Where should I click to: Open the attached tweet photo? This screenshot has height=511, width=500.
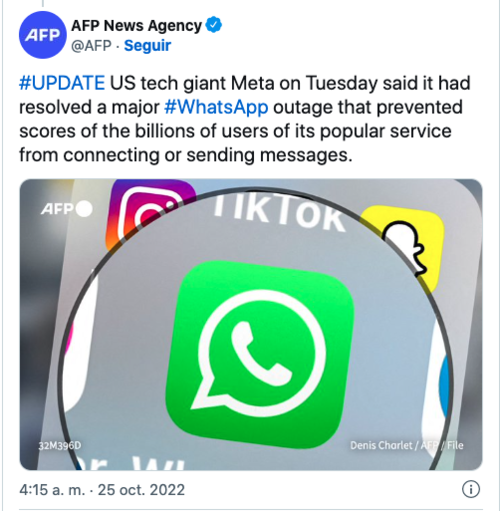coord(251,324)
